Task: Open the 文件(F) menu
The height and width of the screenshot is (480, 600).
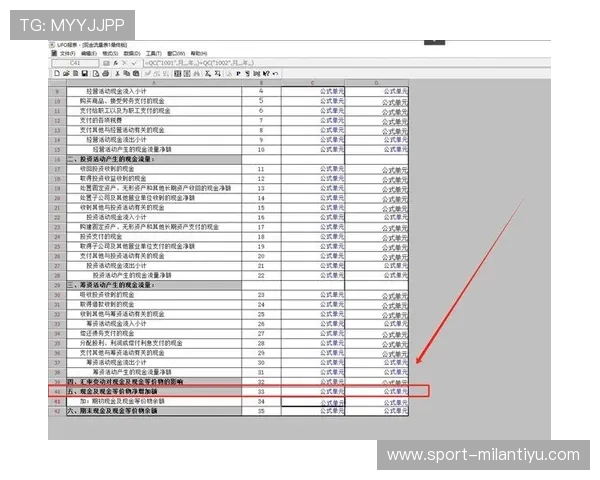Action: [67, 53]
